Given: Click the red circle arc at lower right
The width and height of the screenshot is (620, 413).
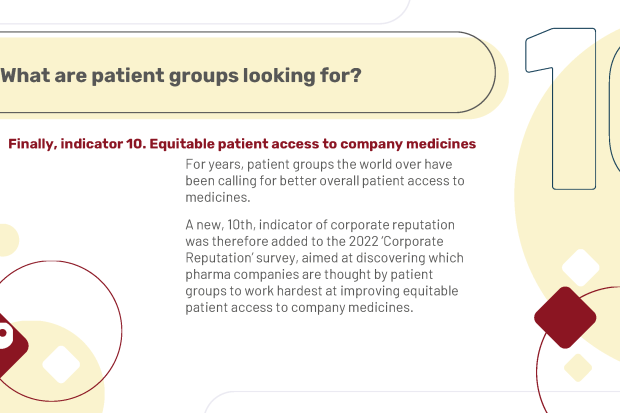Looking at the screenshot, I should click(577, 350).
